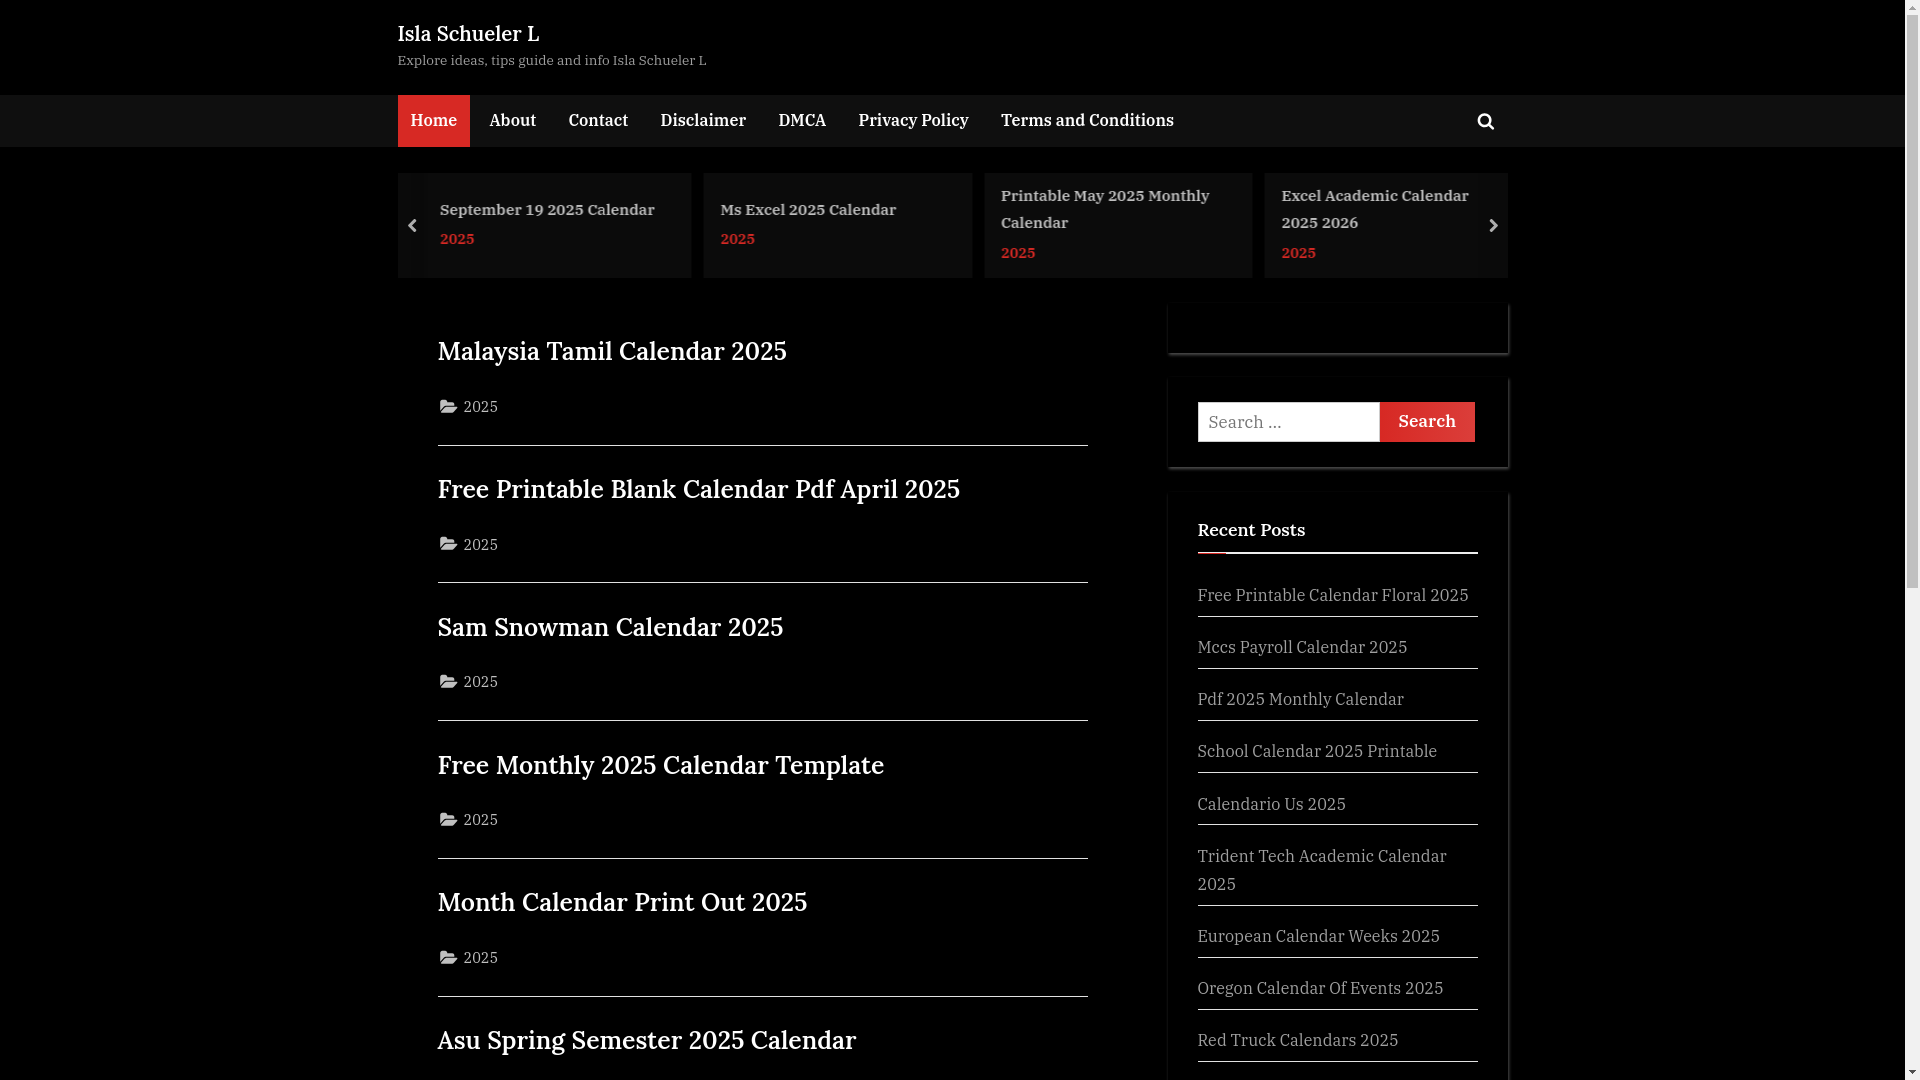
Task: Focus the sidebar Search input field
Action: pyautogui.click(x=1288, y=422)
